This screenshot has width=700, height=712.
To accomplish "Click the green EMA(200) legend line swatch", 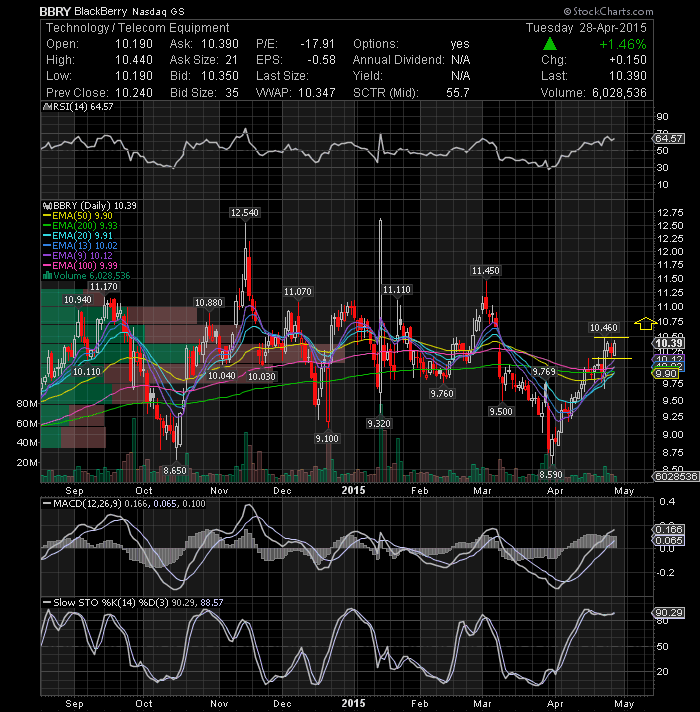I will coord(47,226).
